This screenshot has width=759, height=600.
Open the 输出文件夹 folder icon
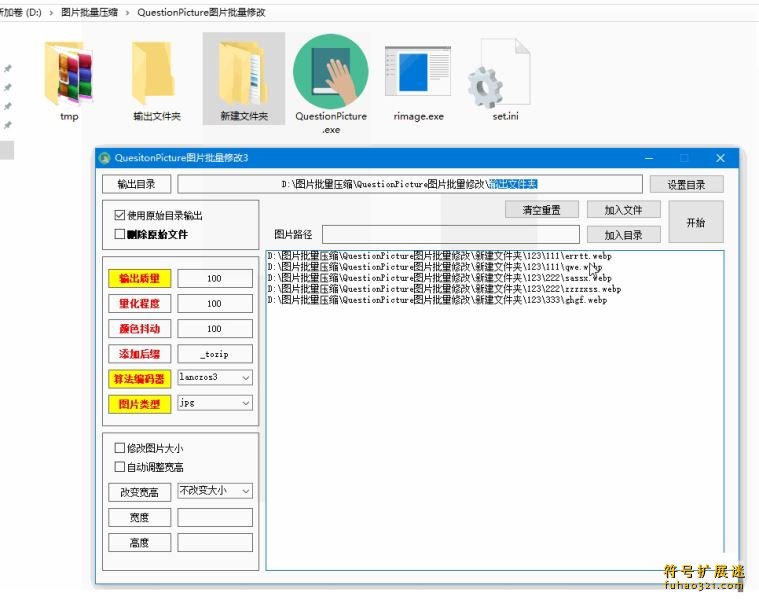[x=156, y=73]
